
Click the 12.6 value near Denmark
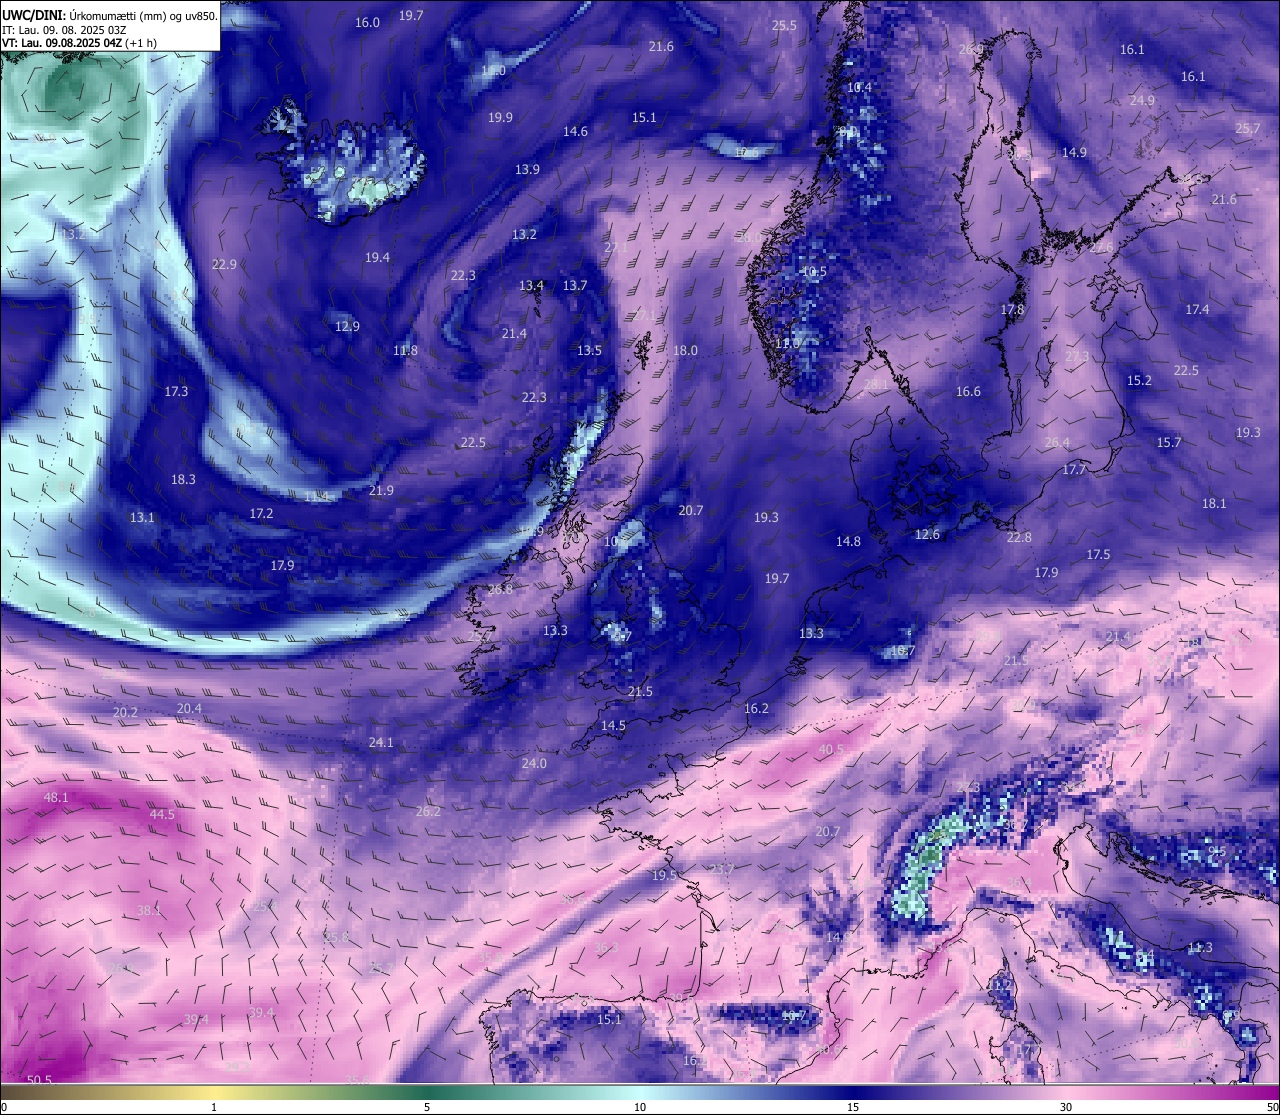(x=927, y=535)
